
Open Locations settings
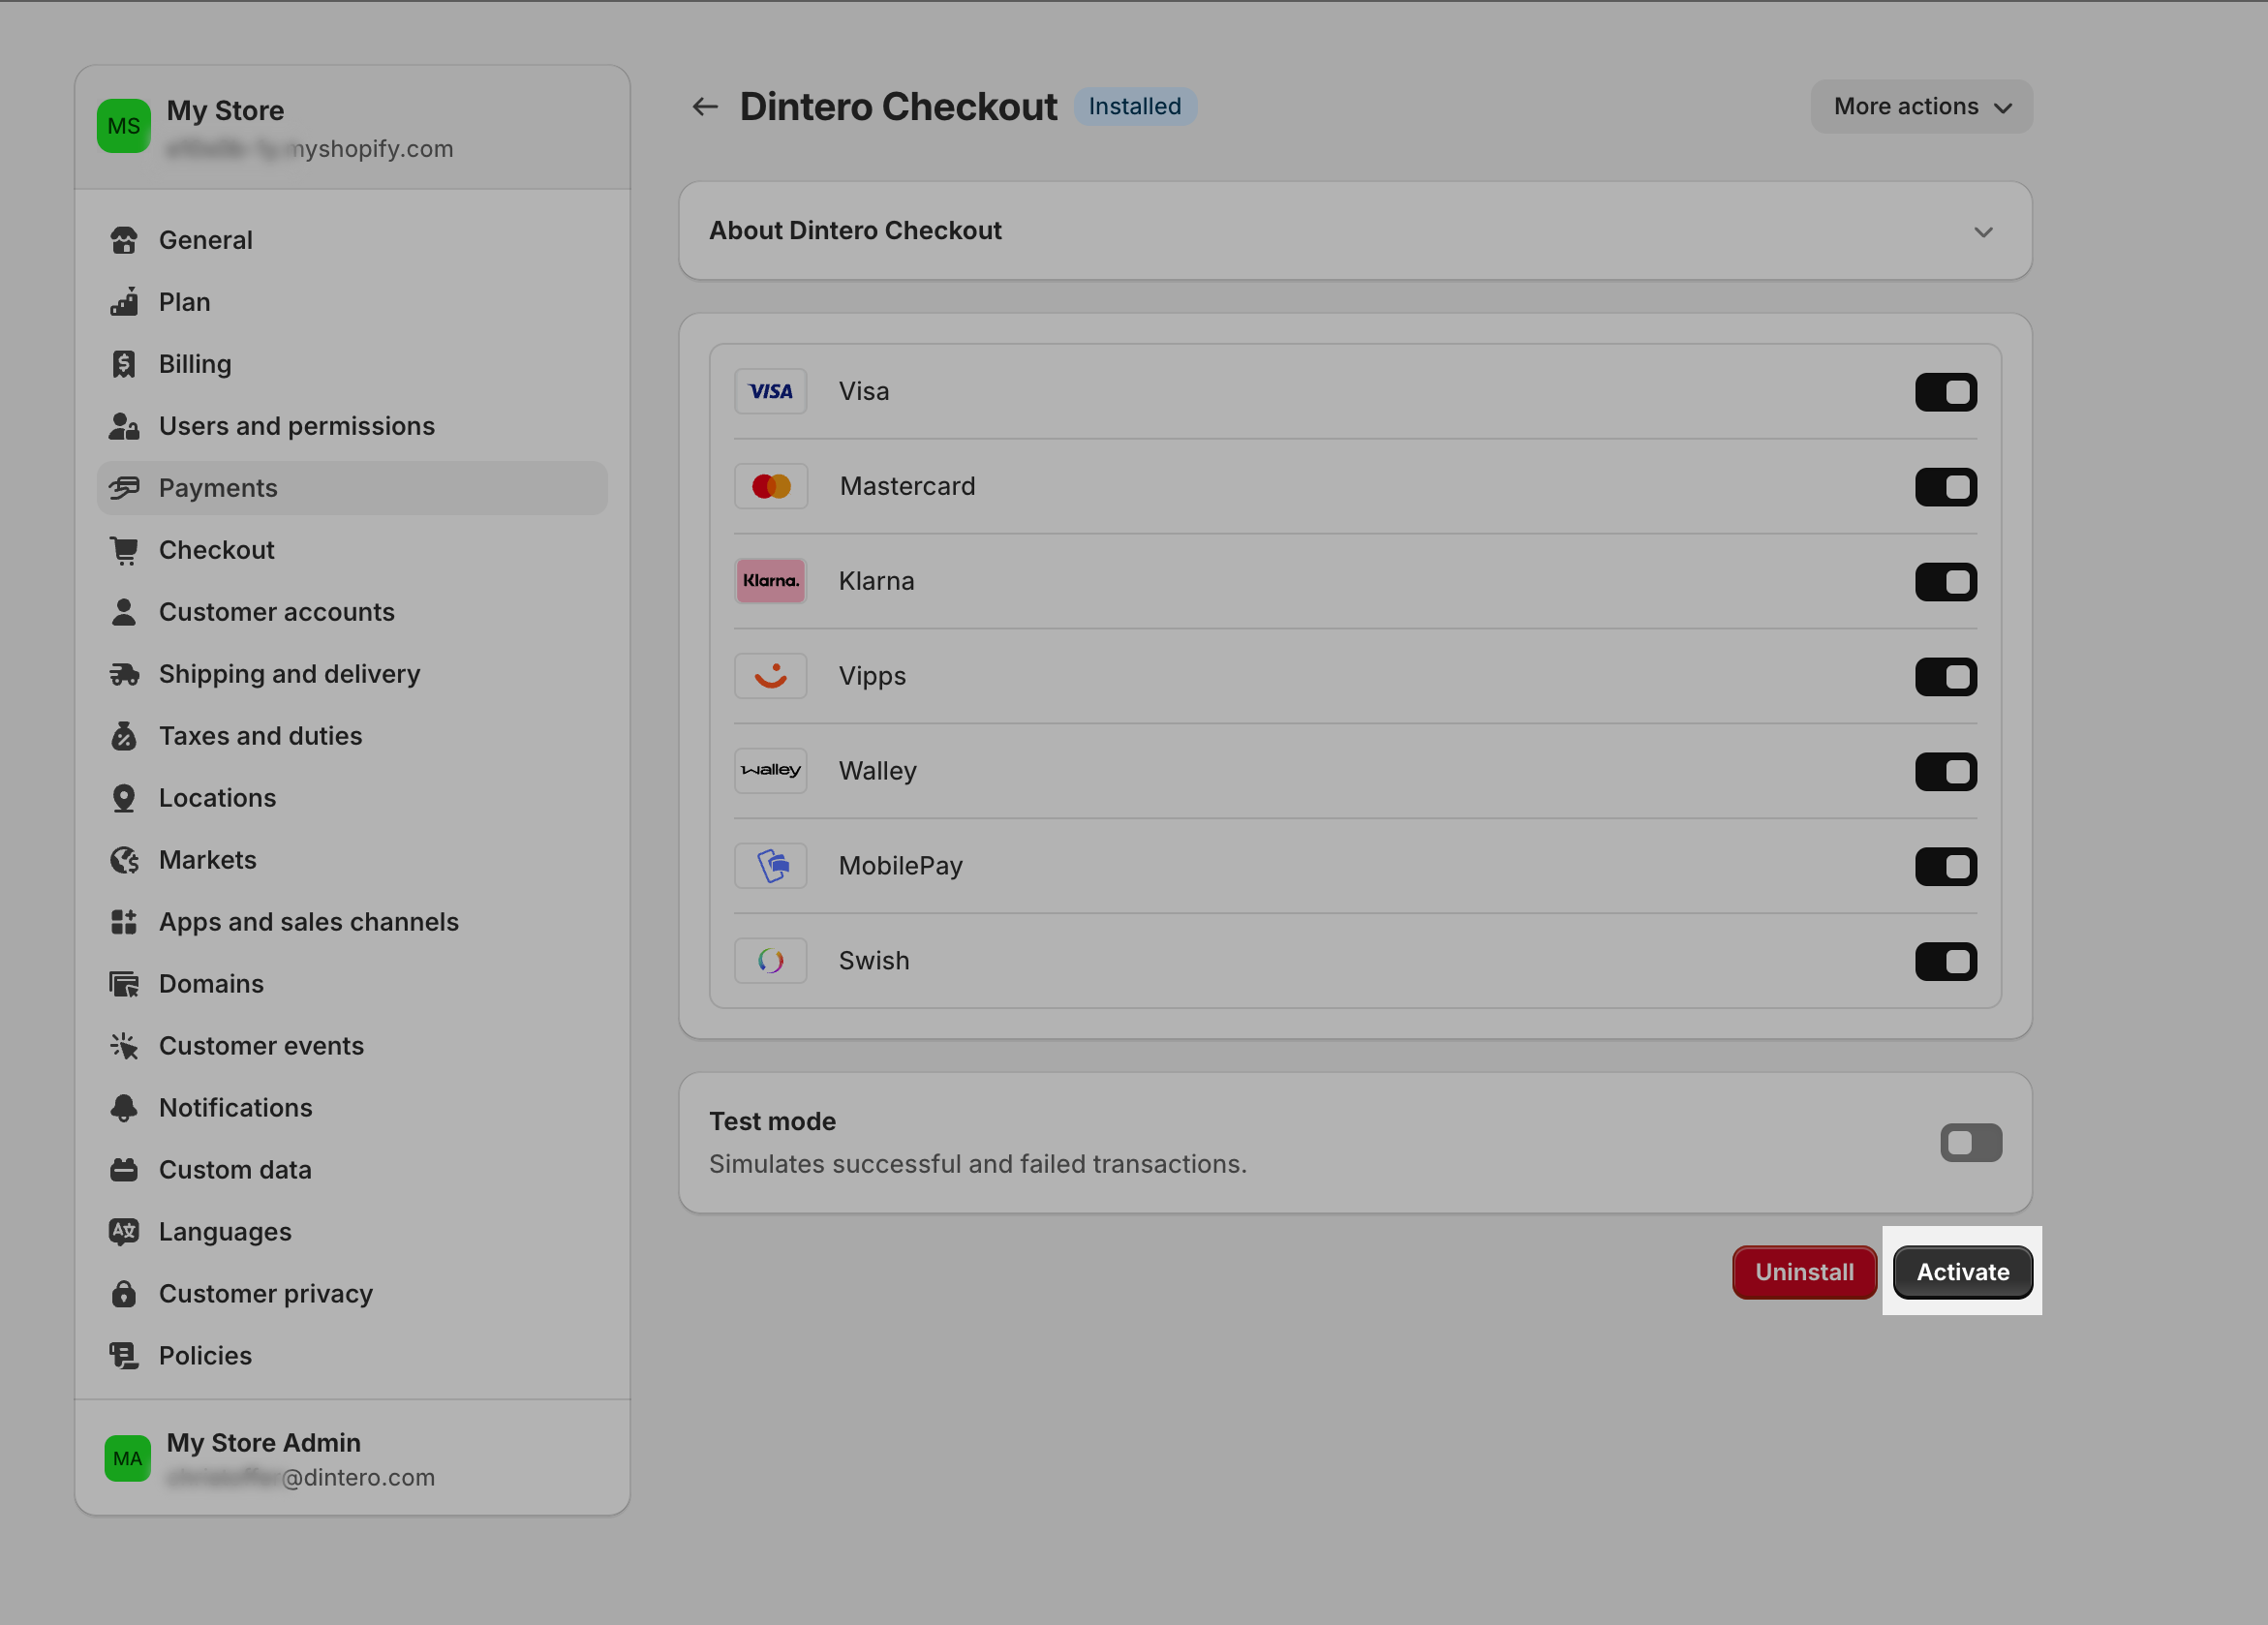352,798
